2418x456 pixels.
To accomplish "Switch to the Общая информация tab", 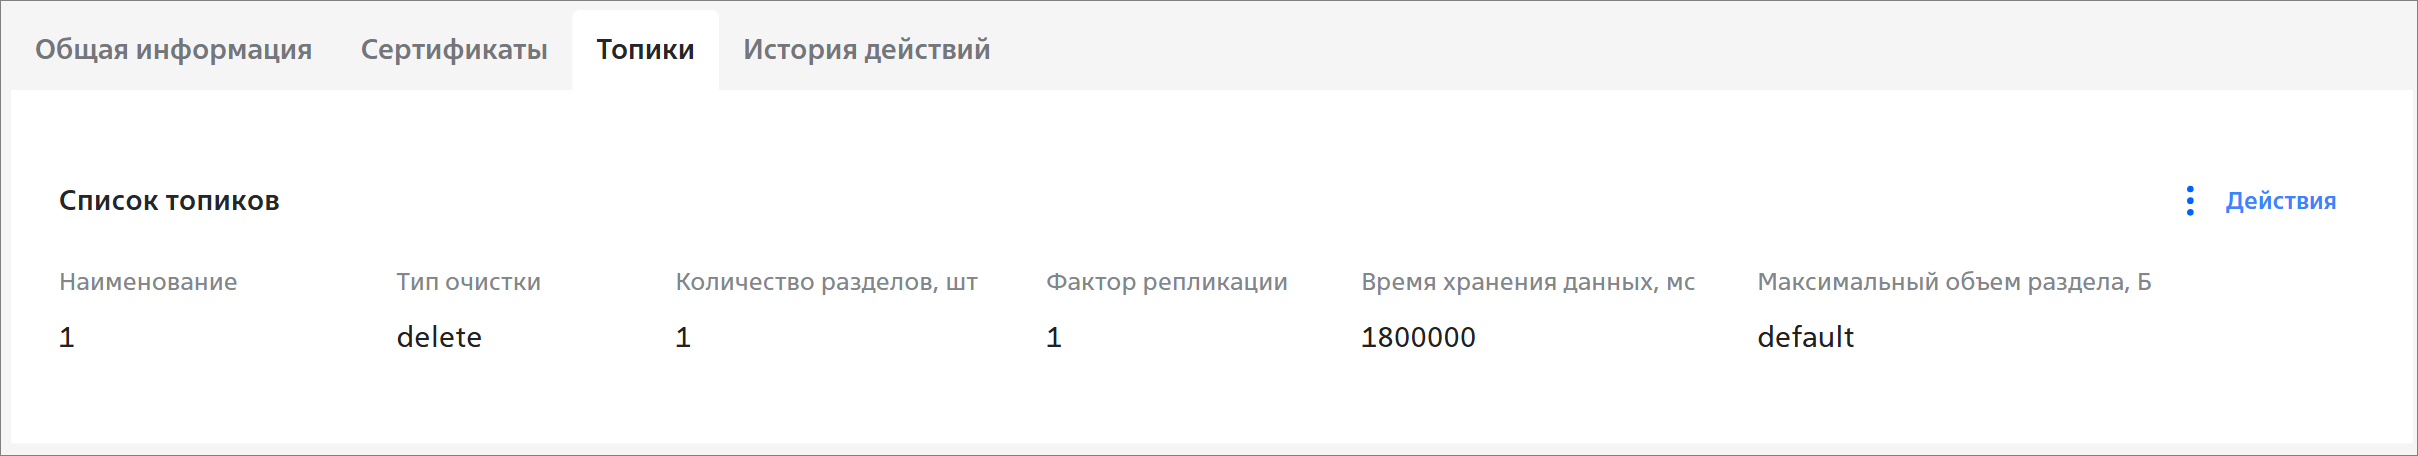I will pyautogui.click(x=173, y=49).
